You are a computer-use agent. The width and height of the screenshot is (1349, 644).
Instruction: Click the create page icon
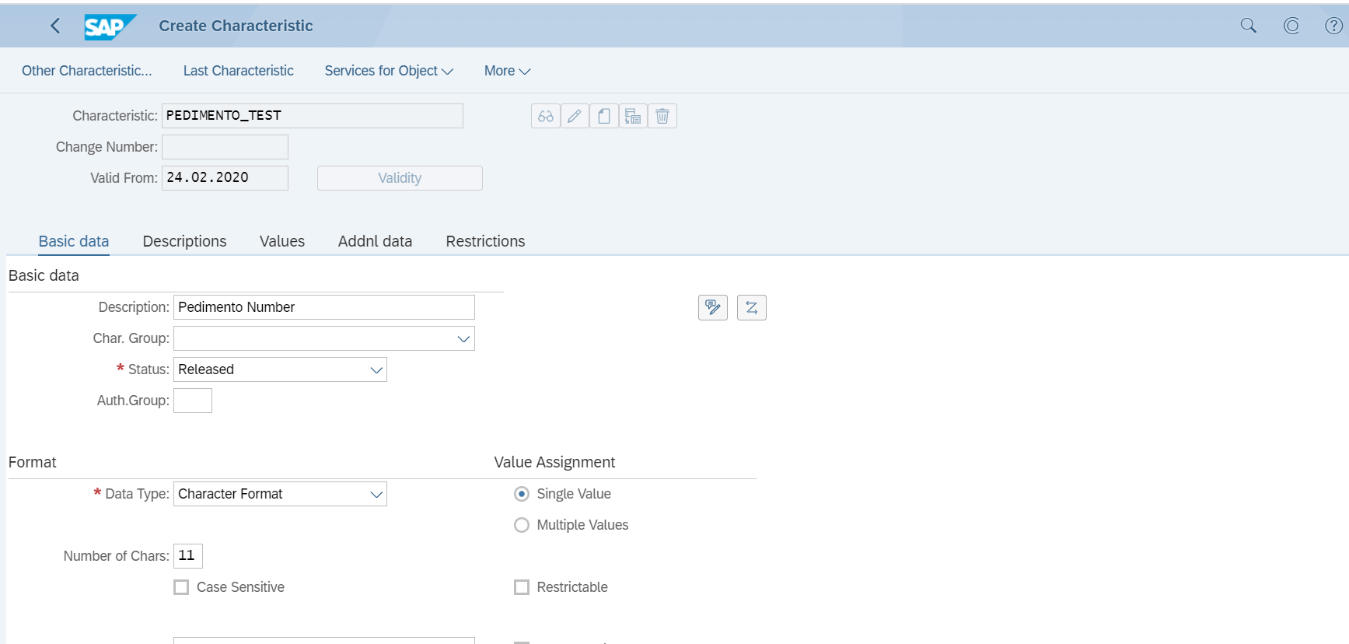click(x=603, y=116)
